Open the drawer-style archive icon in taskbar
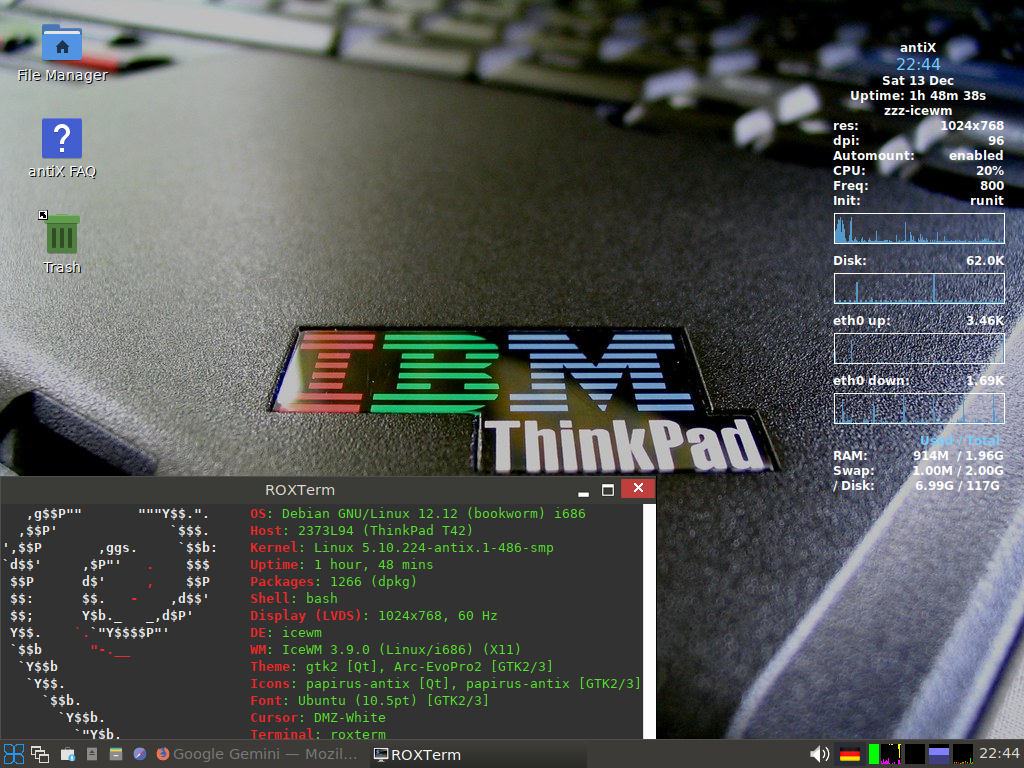This screenshot has height=768, width=1024. [x=116, y=754]
